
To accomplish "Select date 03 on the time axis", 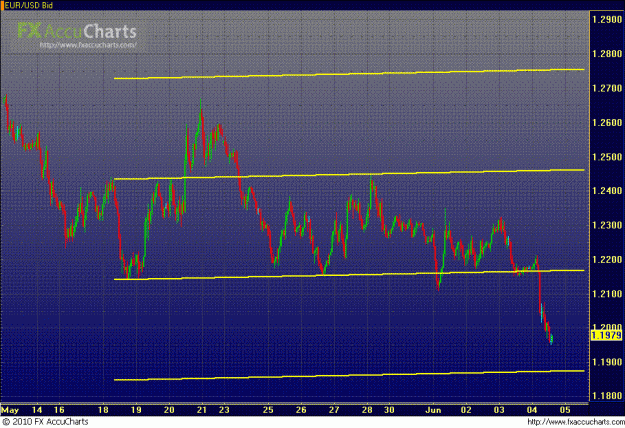I will click(499, 410).
